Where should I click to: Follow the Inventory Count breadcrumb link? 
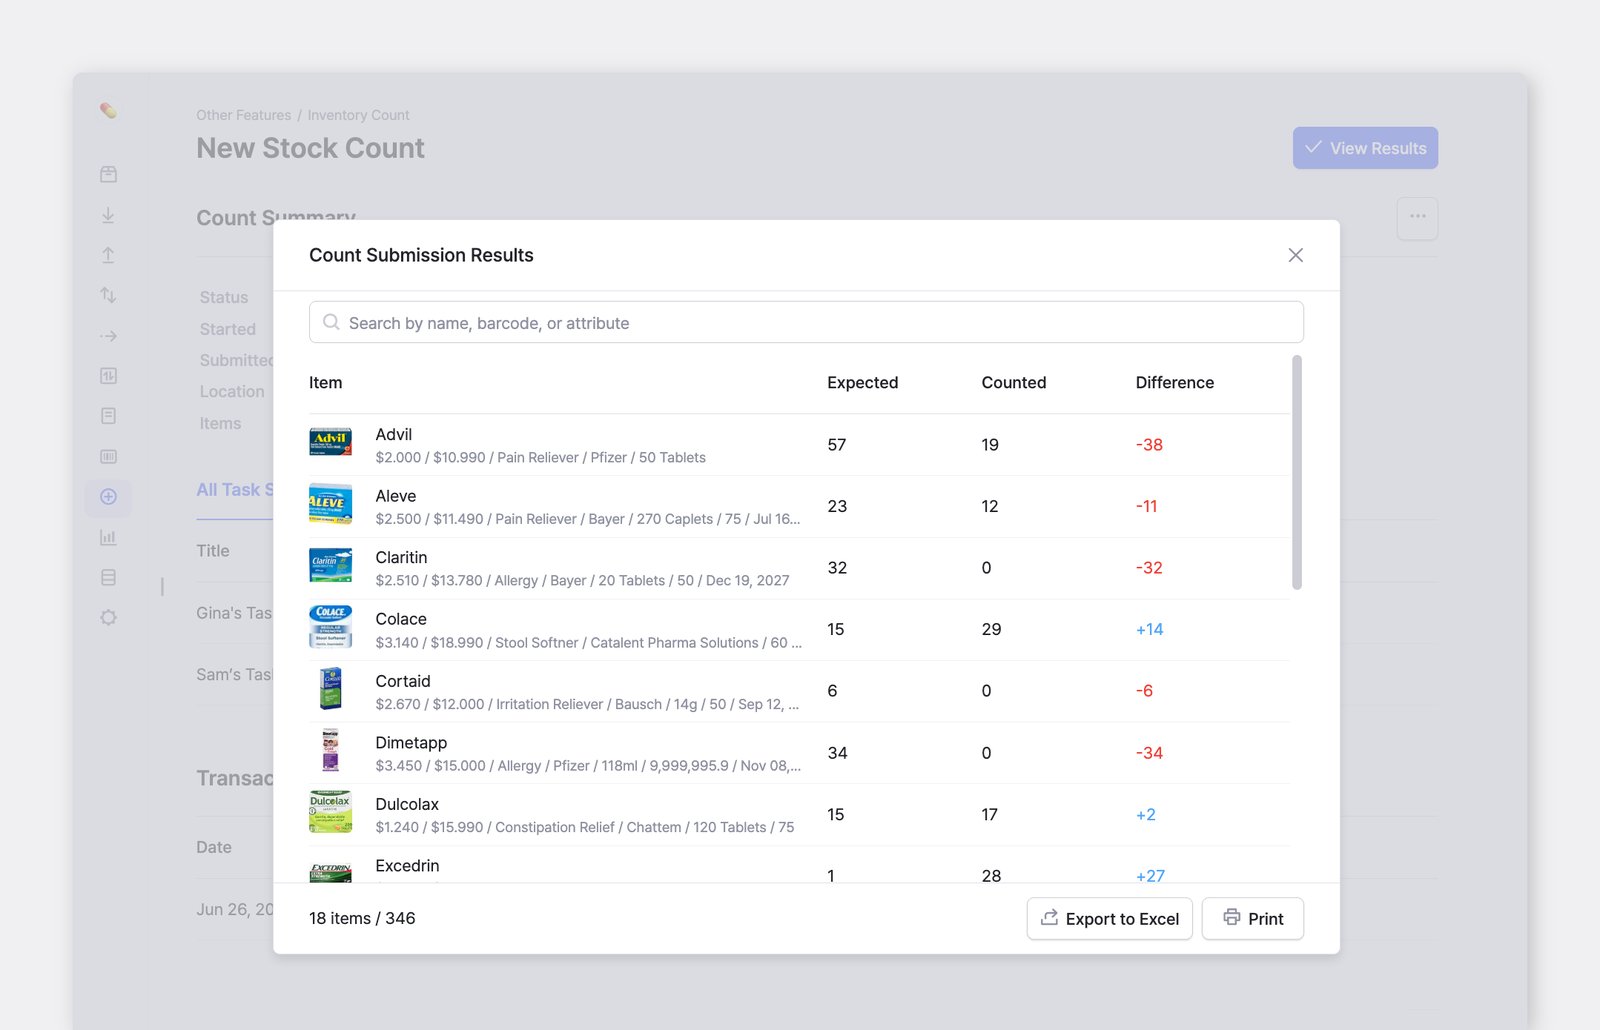[x=358, y=115]
